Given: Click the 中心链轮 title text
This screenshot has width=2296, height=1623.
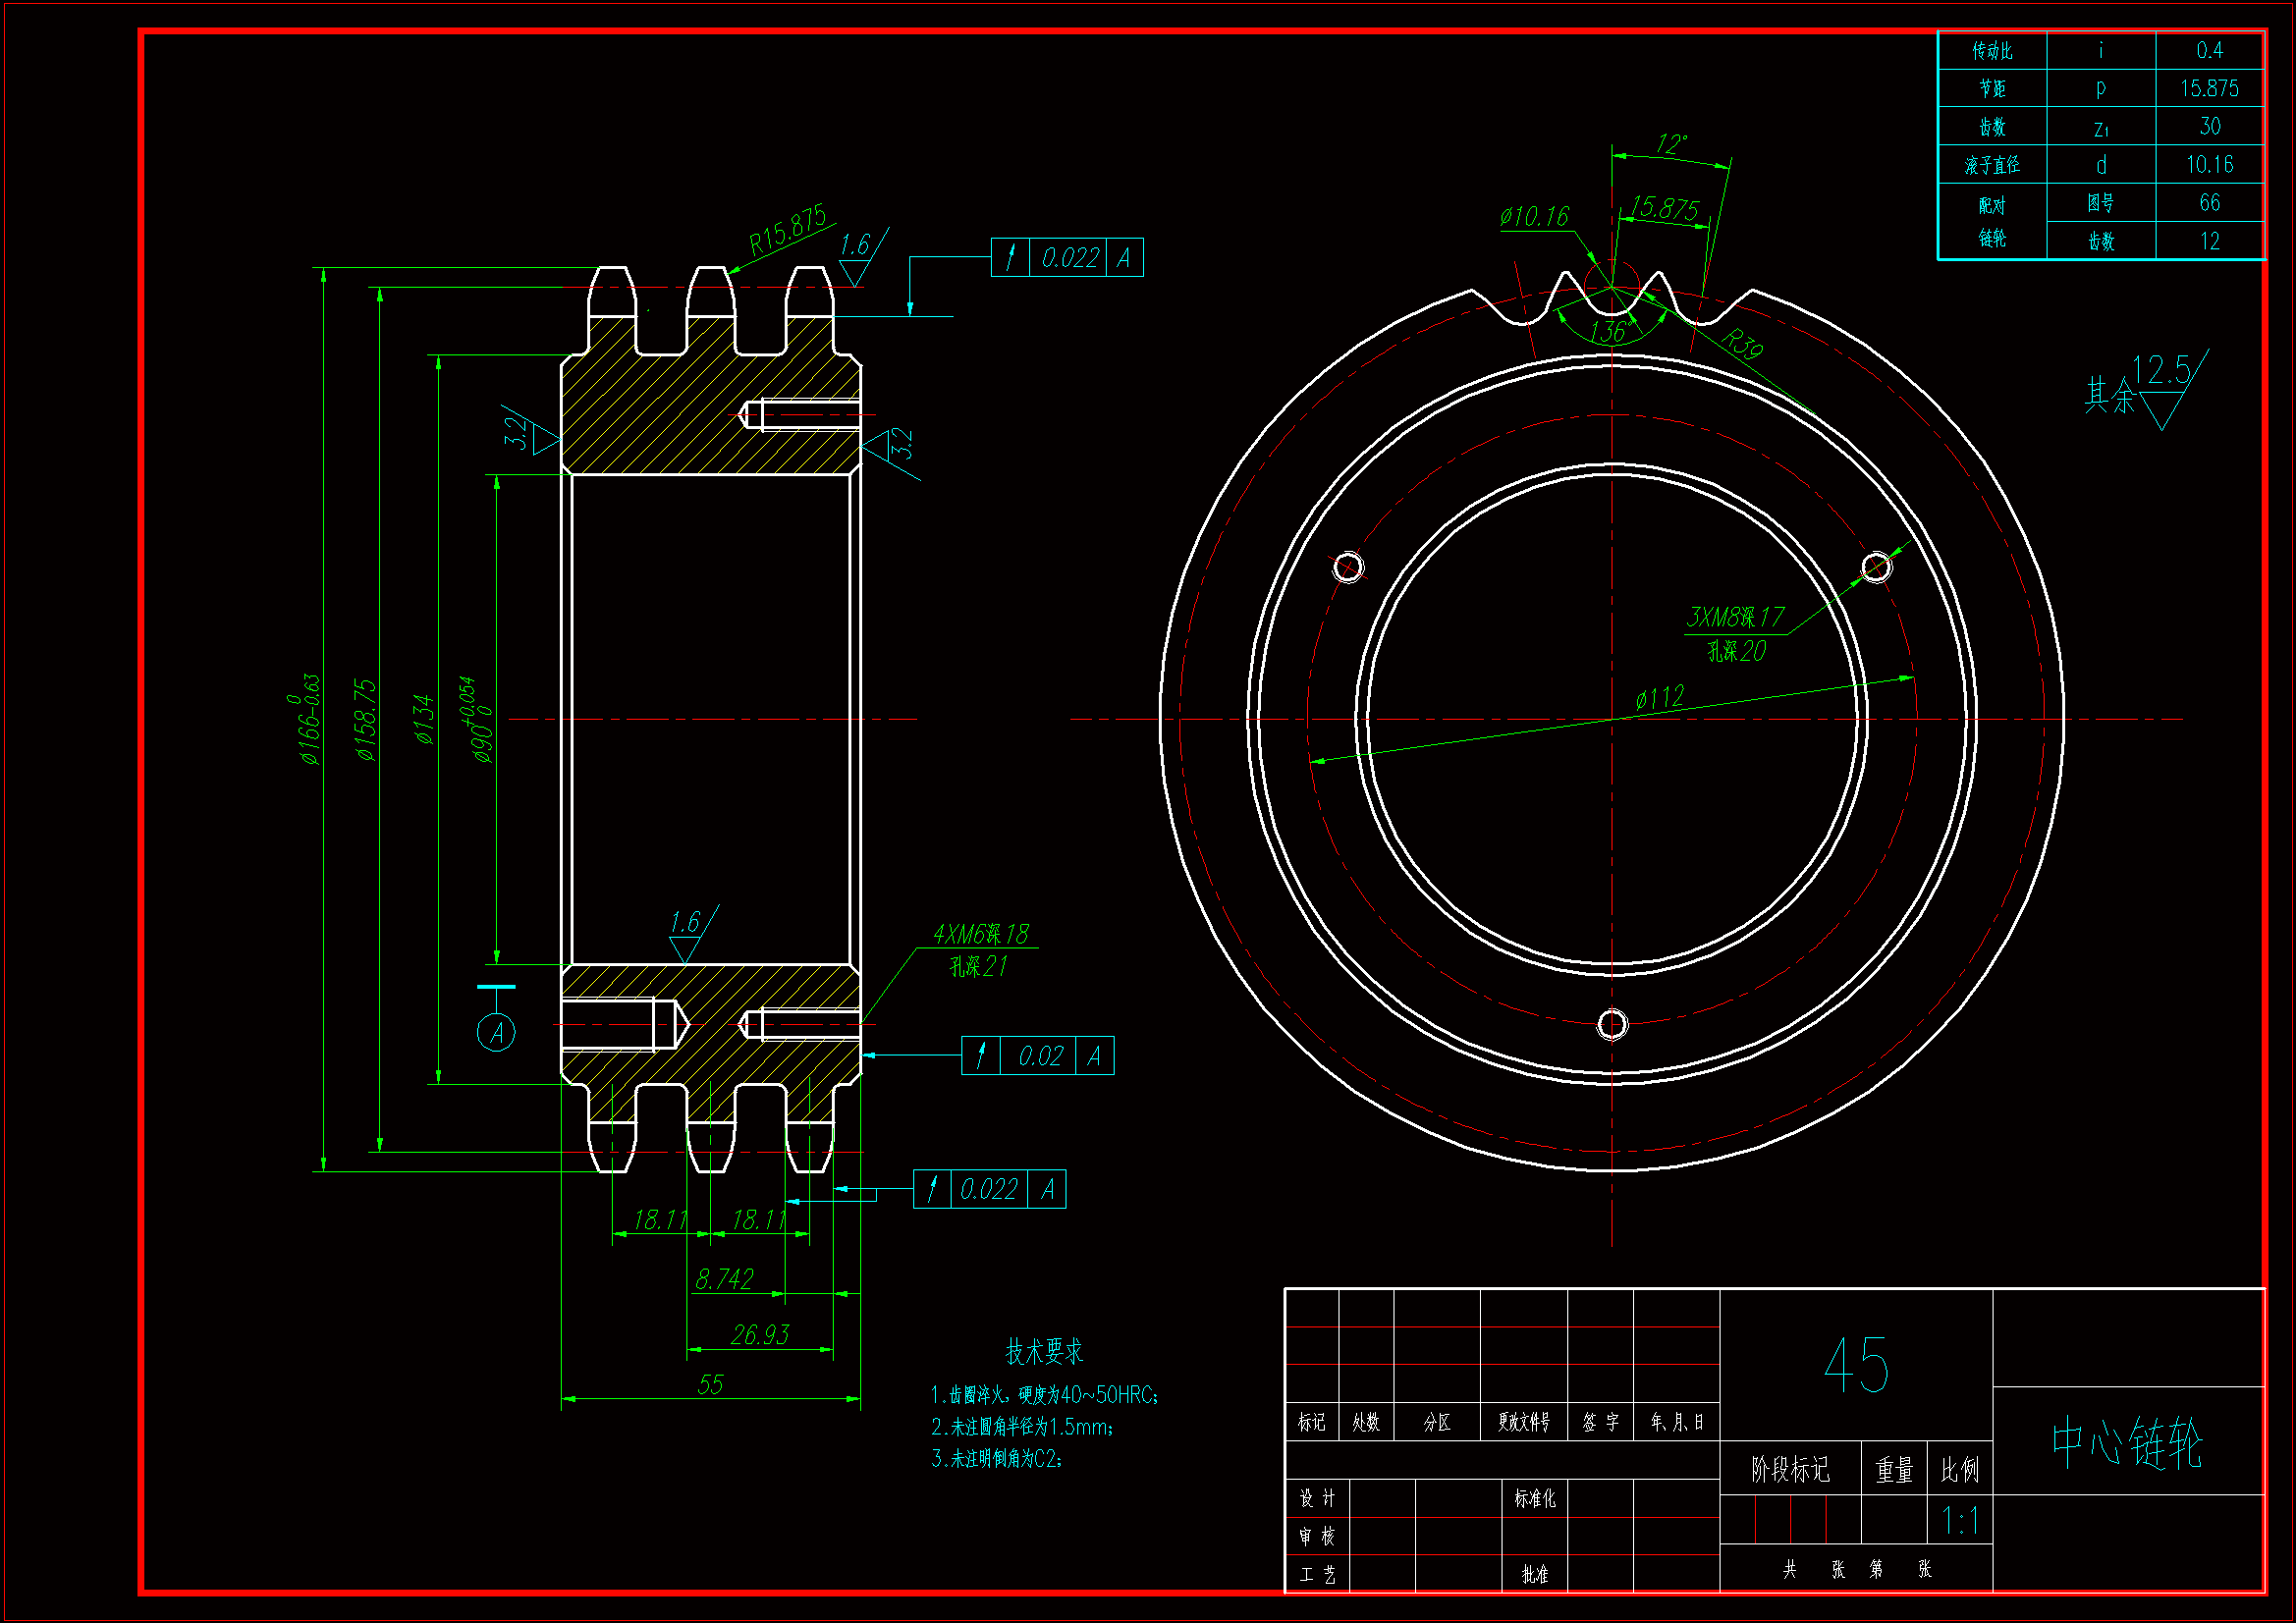Looking at the screenshot, I should click(x=2127, y=1443).
